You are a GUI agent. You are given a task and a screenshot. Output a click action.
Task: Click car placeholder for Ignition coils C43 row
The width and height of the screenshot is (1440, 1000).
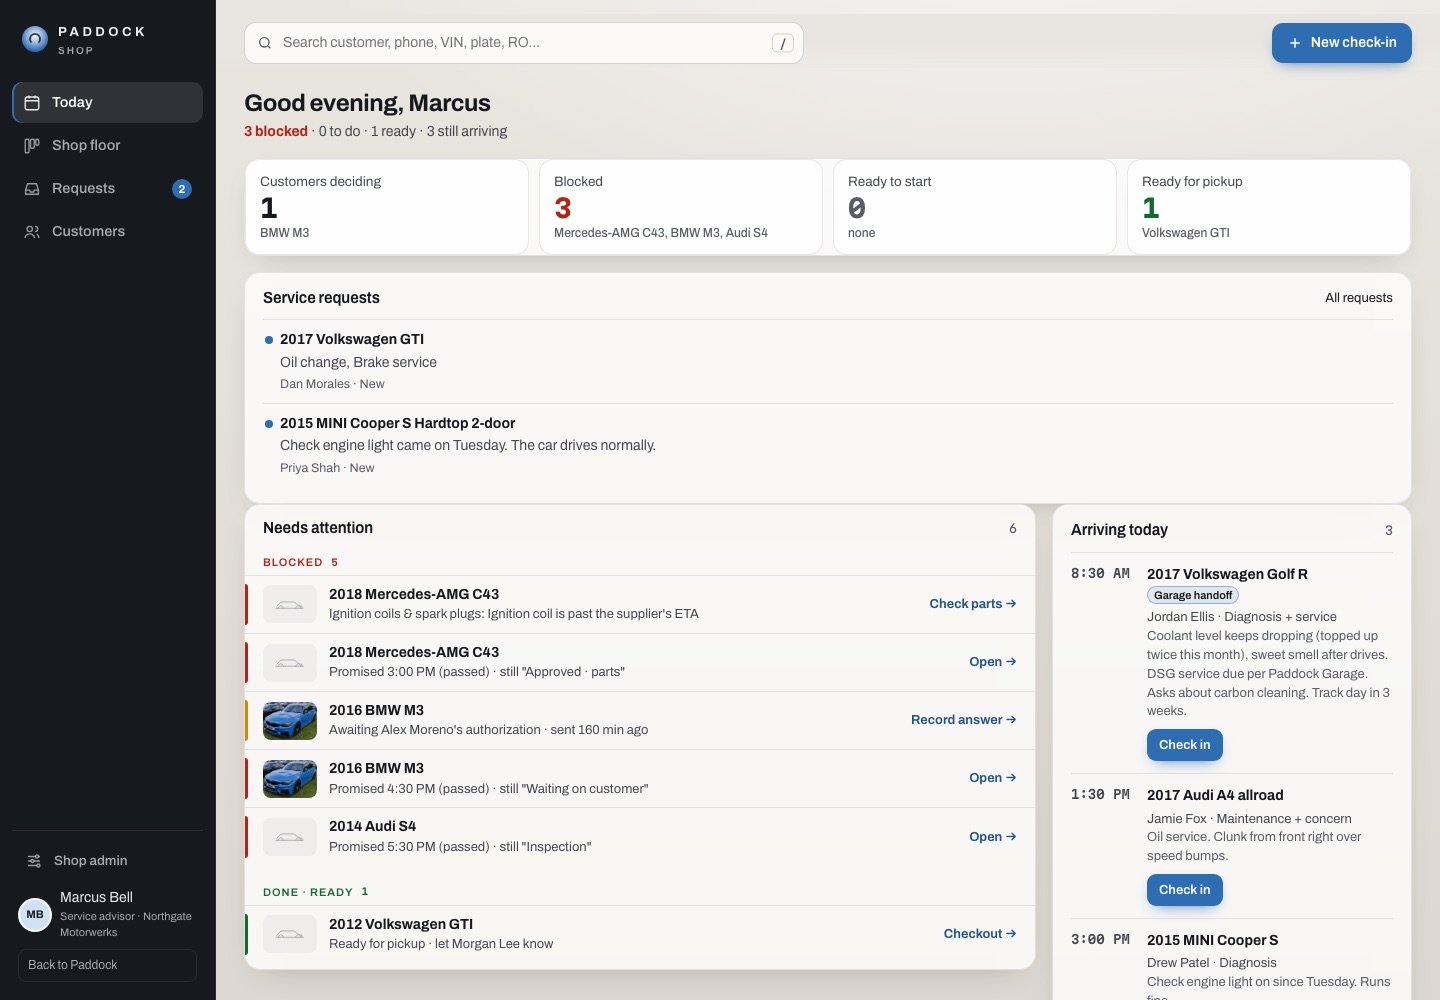pos(290,604)
